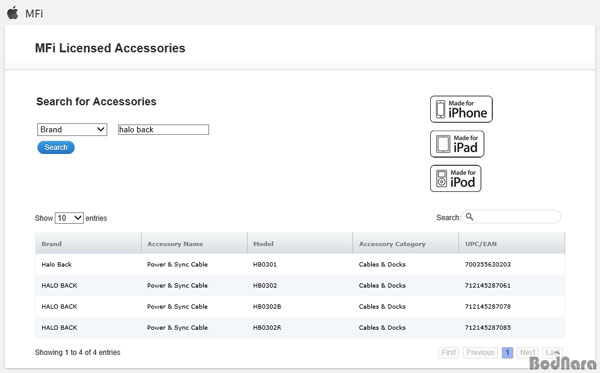Viewport: 600px width, 373px height.
Task: Sort by the Brand column header
Action: [x=88, y=243]
